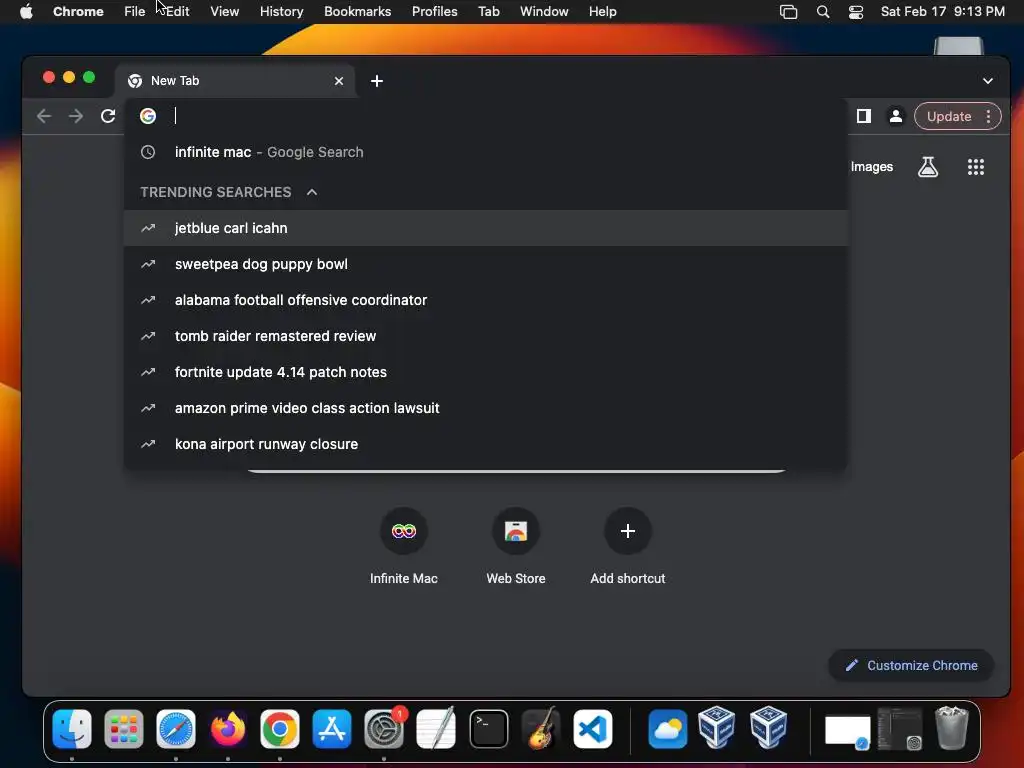The width and height of the screenshot is (1024, 768).
Task: Open the profile avatar menu
Action: pyautogui.click(x=895, y=116)
